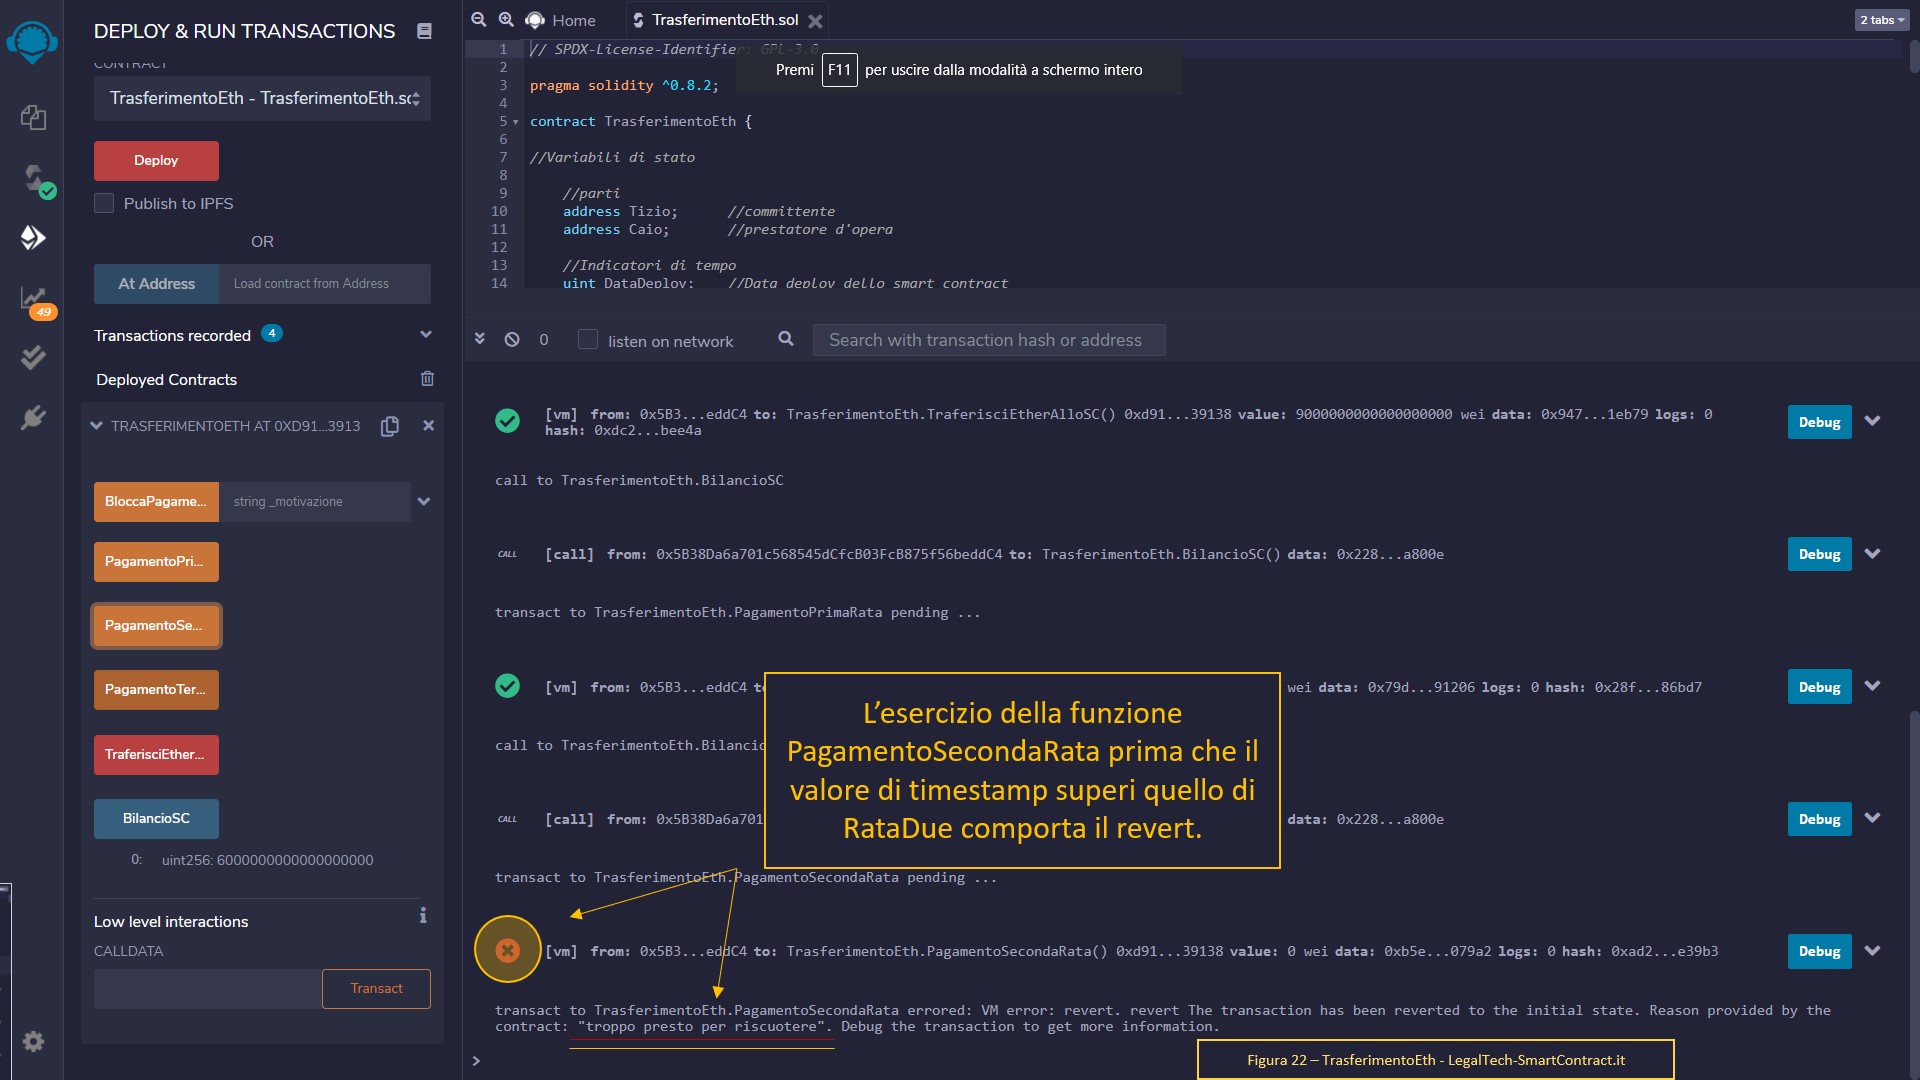1920x1080 pixels.
Task: Click the Load contract from Address field
Action: click(325, 284)
